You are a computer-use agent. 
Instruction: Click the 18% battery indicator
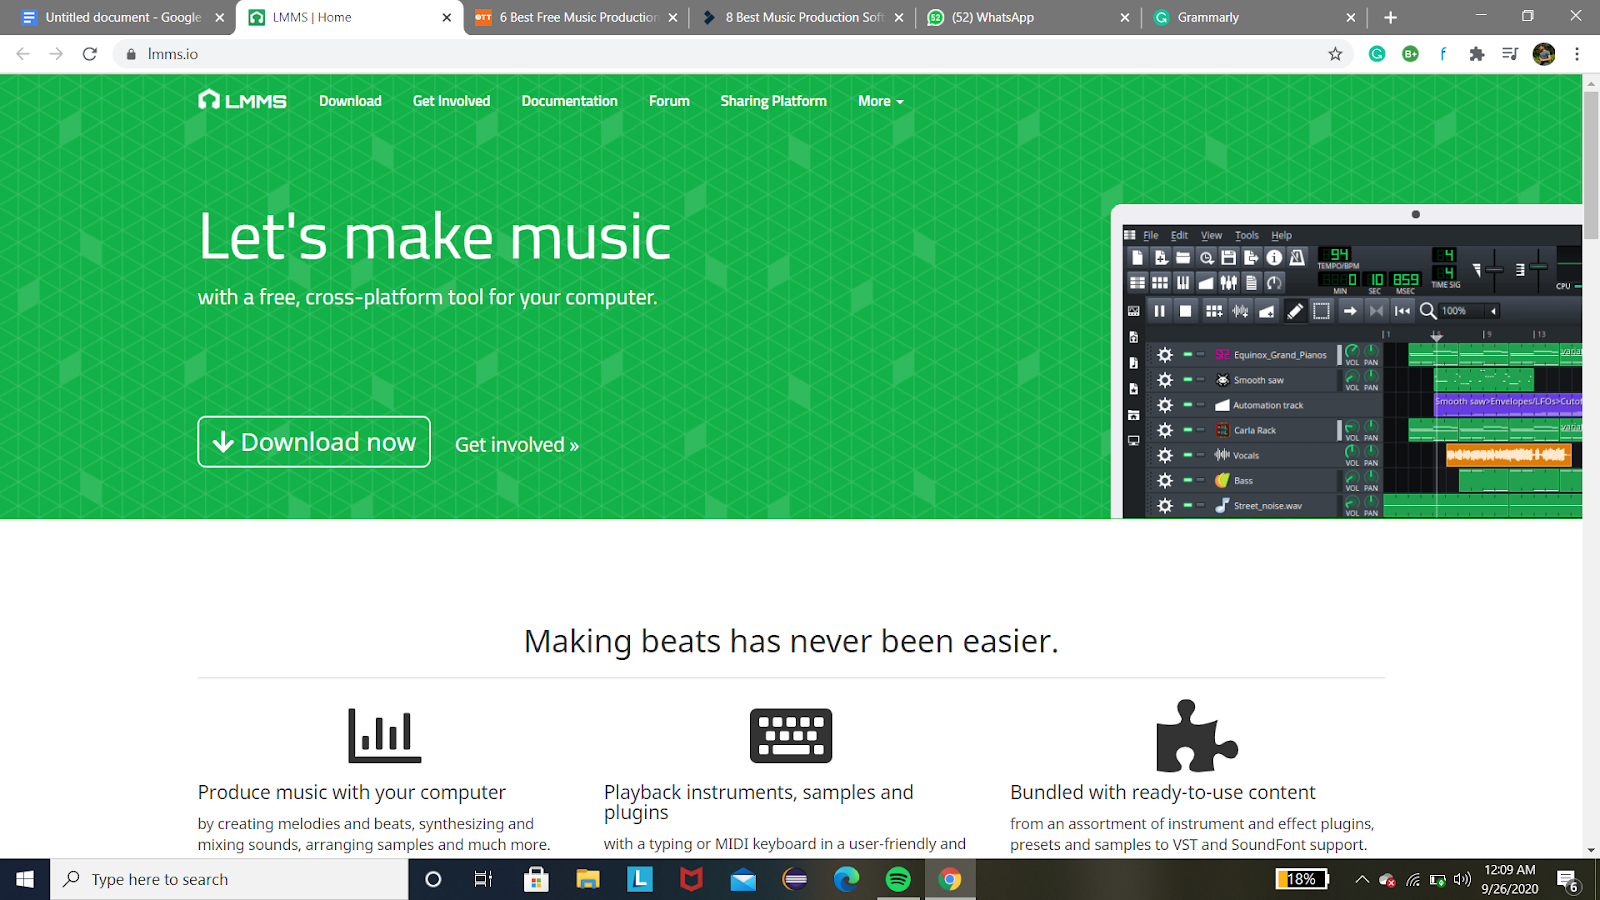click(1302, 879)
